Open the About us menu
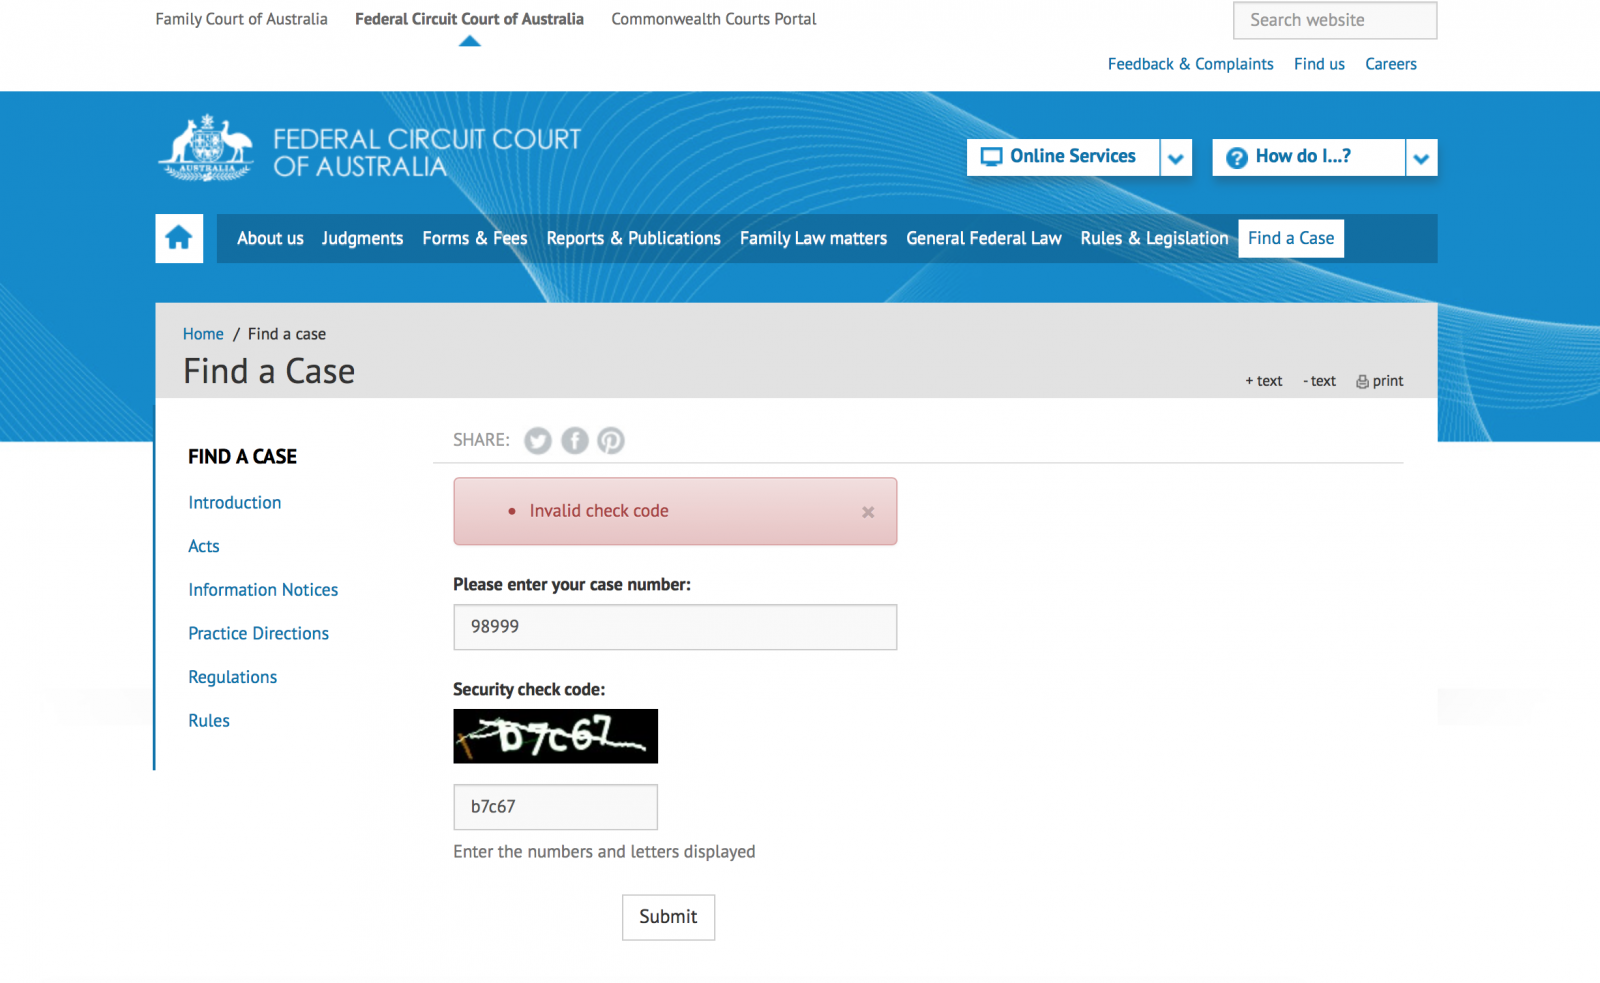 tap(270, 238)
